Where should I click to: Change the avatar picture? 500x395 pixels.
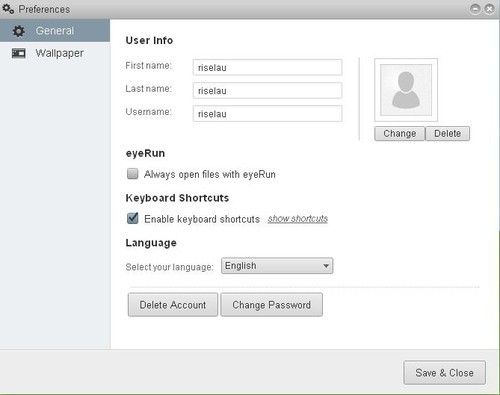click(x=399, y=134)
